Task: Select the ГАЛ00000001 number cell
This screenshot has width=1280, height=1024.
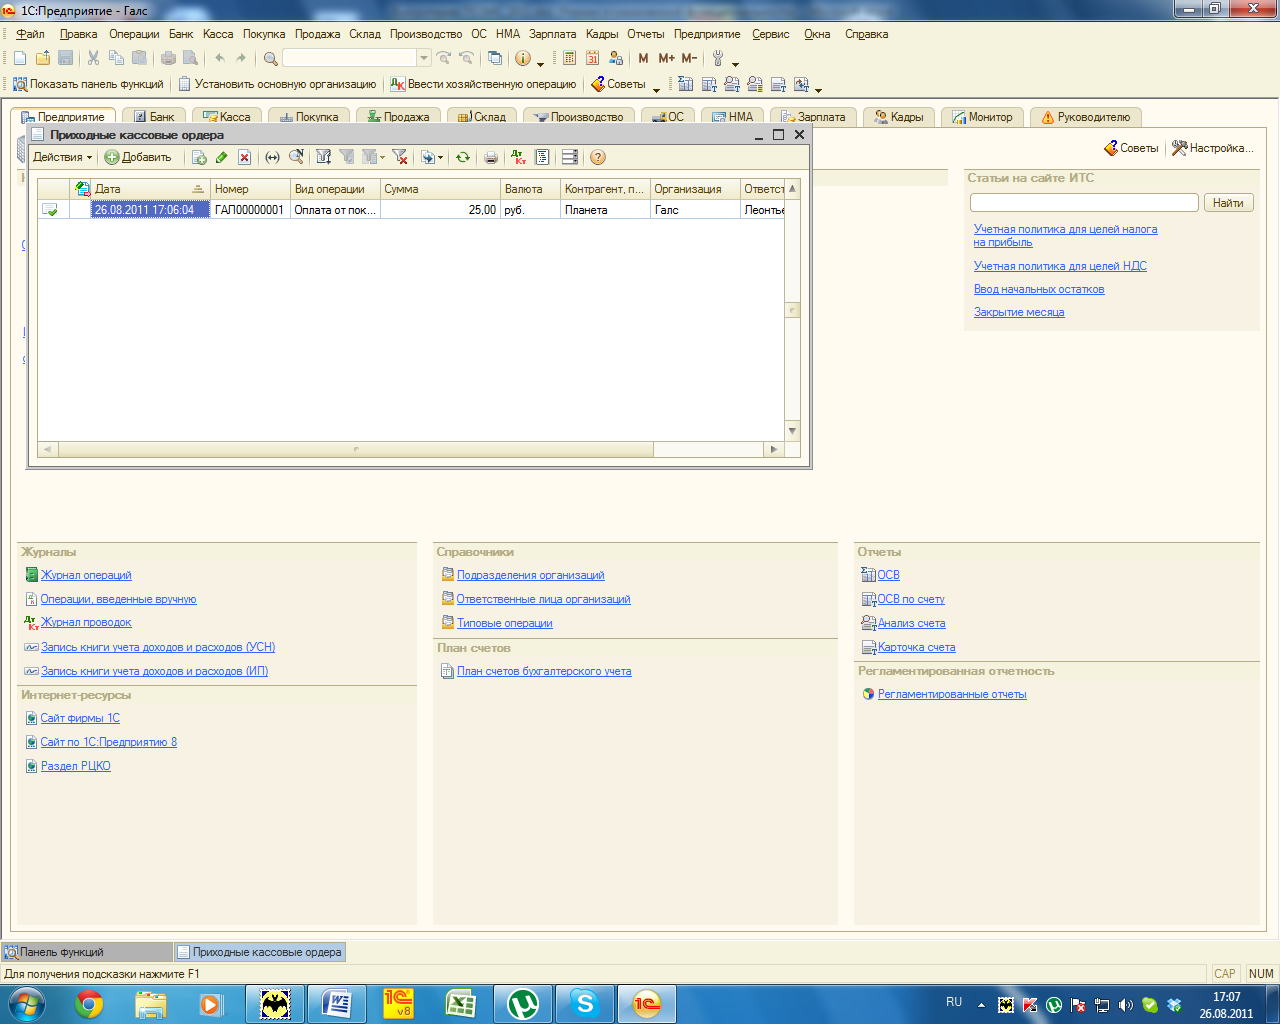Action: (x=250, y=210)
